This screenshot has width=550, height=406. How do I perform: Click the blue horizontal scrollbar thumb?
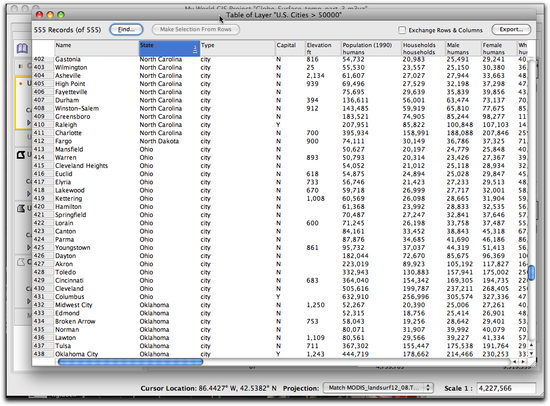(130, 362)
